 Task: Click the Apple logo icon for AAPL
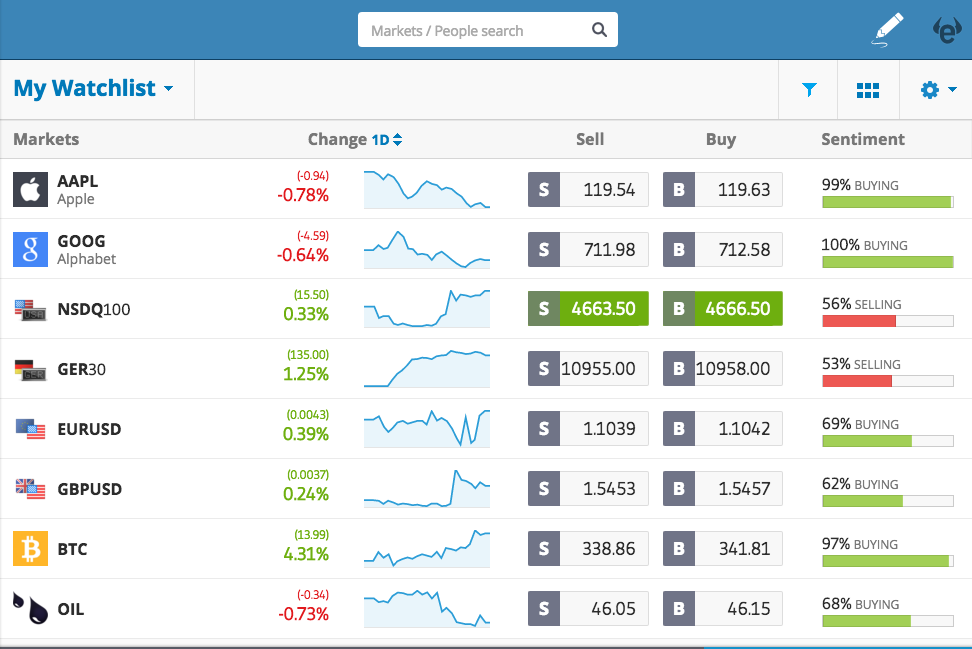[x=30, y=189]
